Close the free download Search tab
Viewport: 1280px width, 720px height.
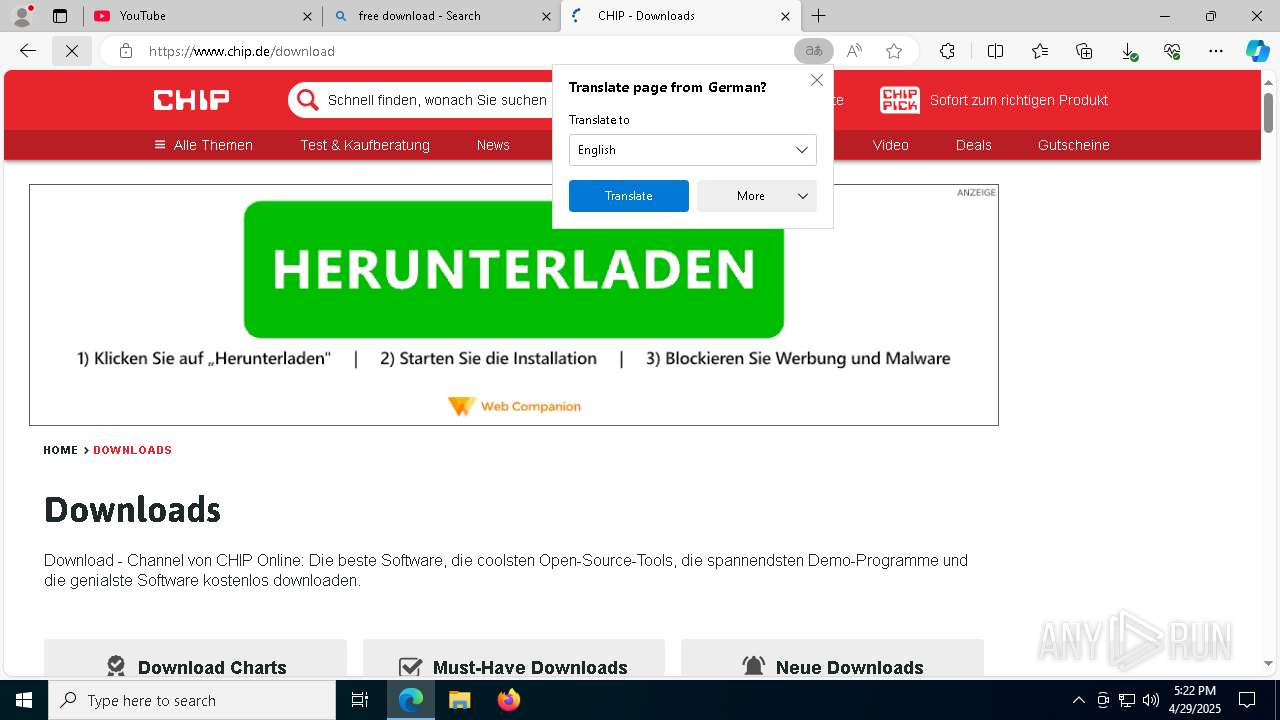[546, 16]
